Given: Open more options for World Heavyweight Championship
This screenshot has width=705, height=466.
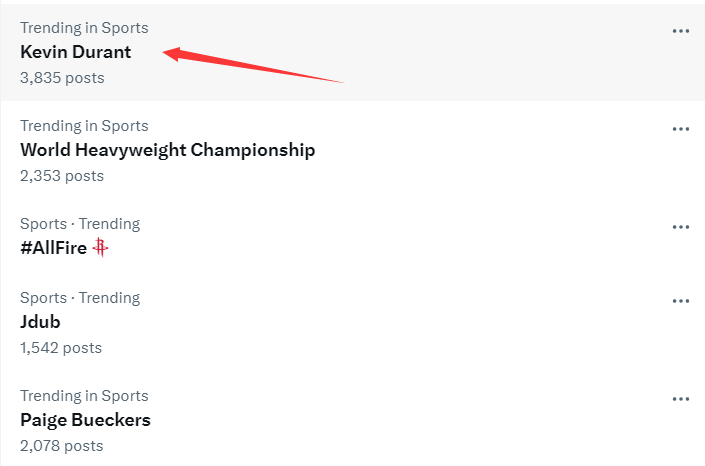Looking at the screenshot, I should (681, 129).
